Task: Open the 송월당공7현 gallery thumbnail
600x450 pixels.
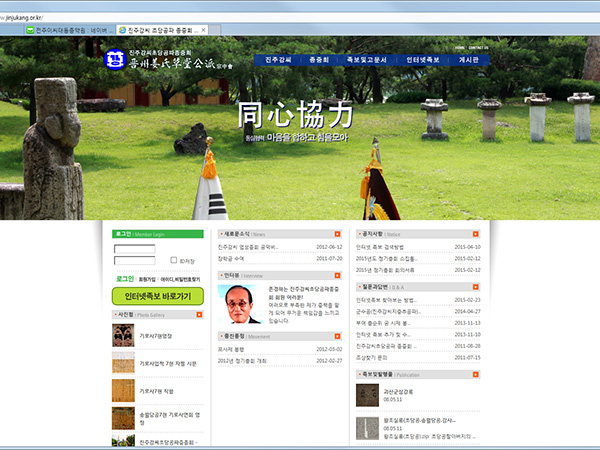Action: tap(123, 418)
